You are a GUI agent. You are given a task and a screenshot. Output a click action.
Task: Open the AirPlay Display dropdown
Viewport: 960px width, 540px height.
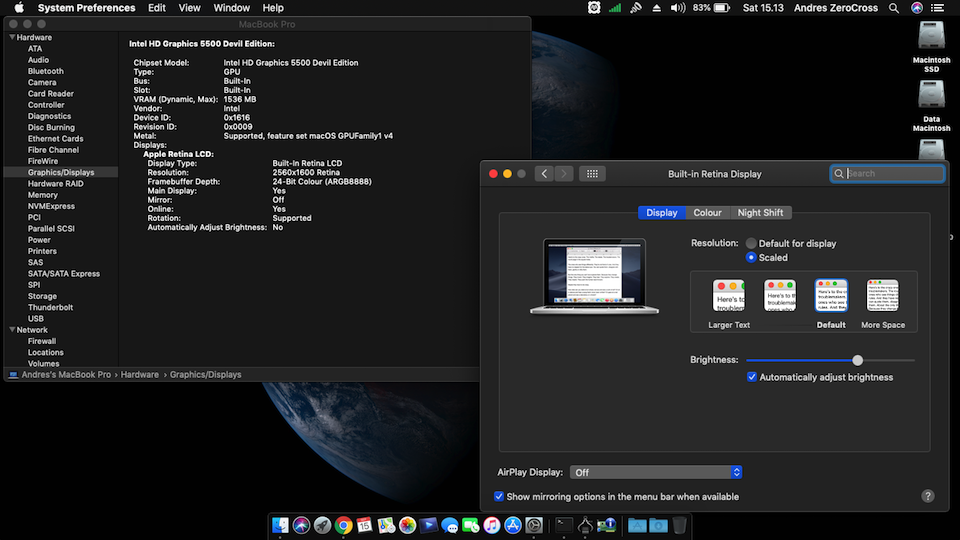[656, 472]
